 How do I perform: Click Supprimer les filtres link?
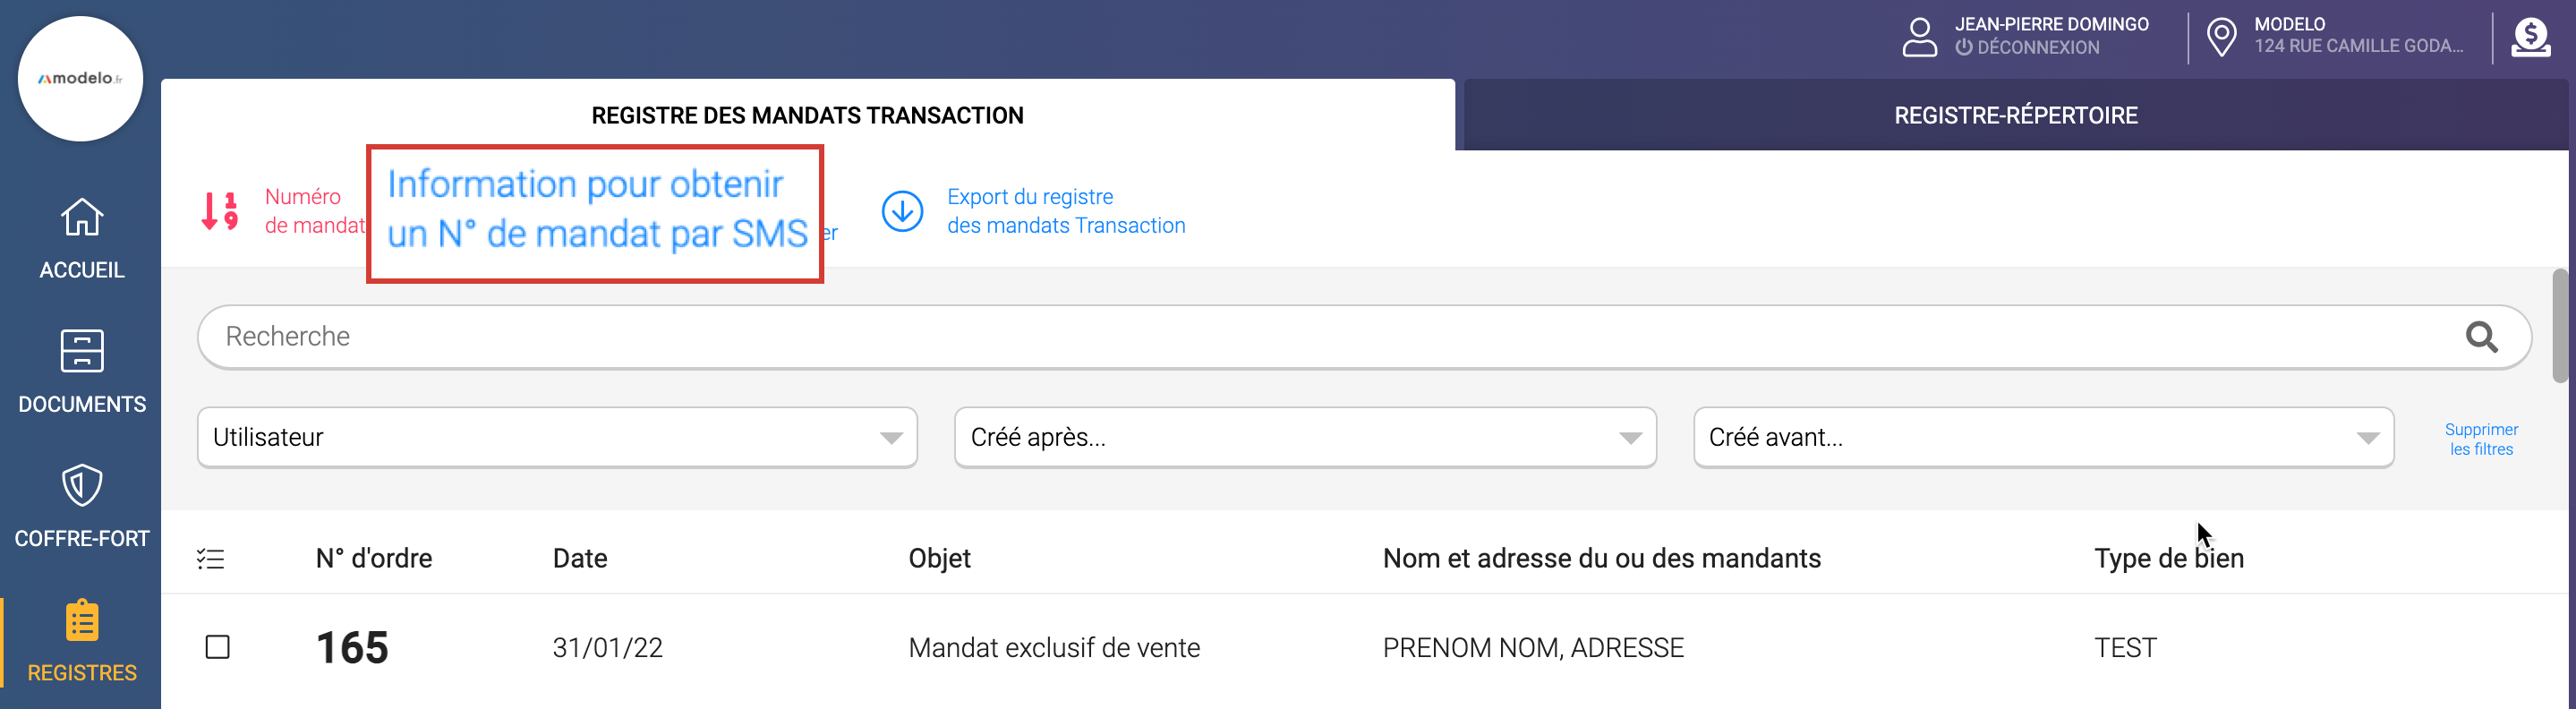(2481, 439)
